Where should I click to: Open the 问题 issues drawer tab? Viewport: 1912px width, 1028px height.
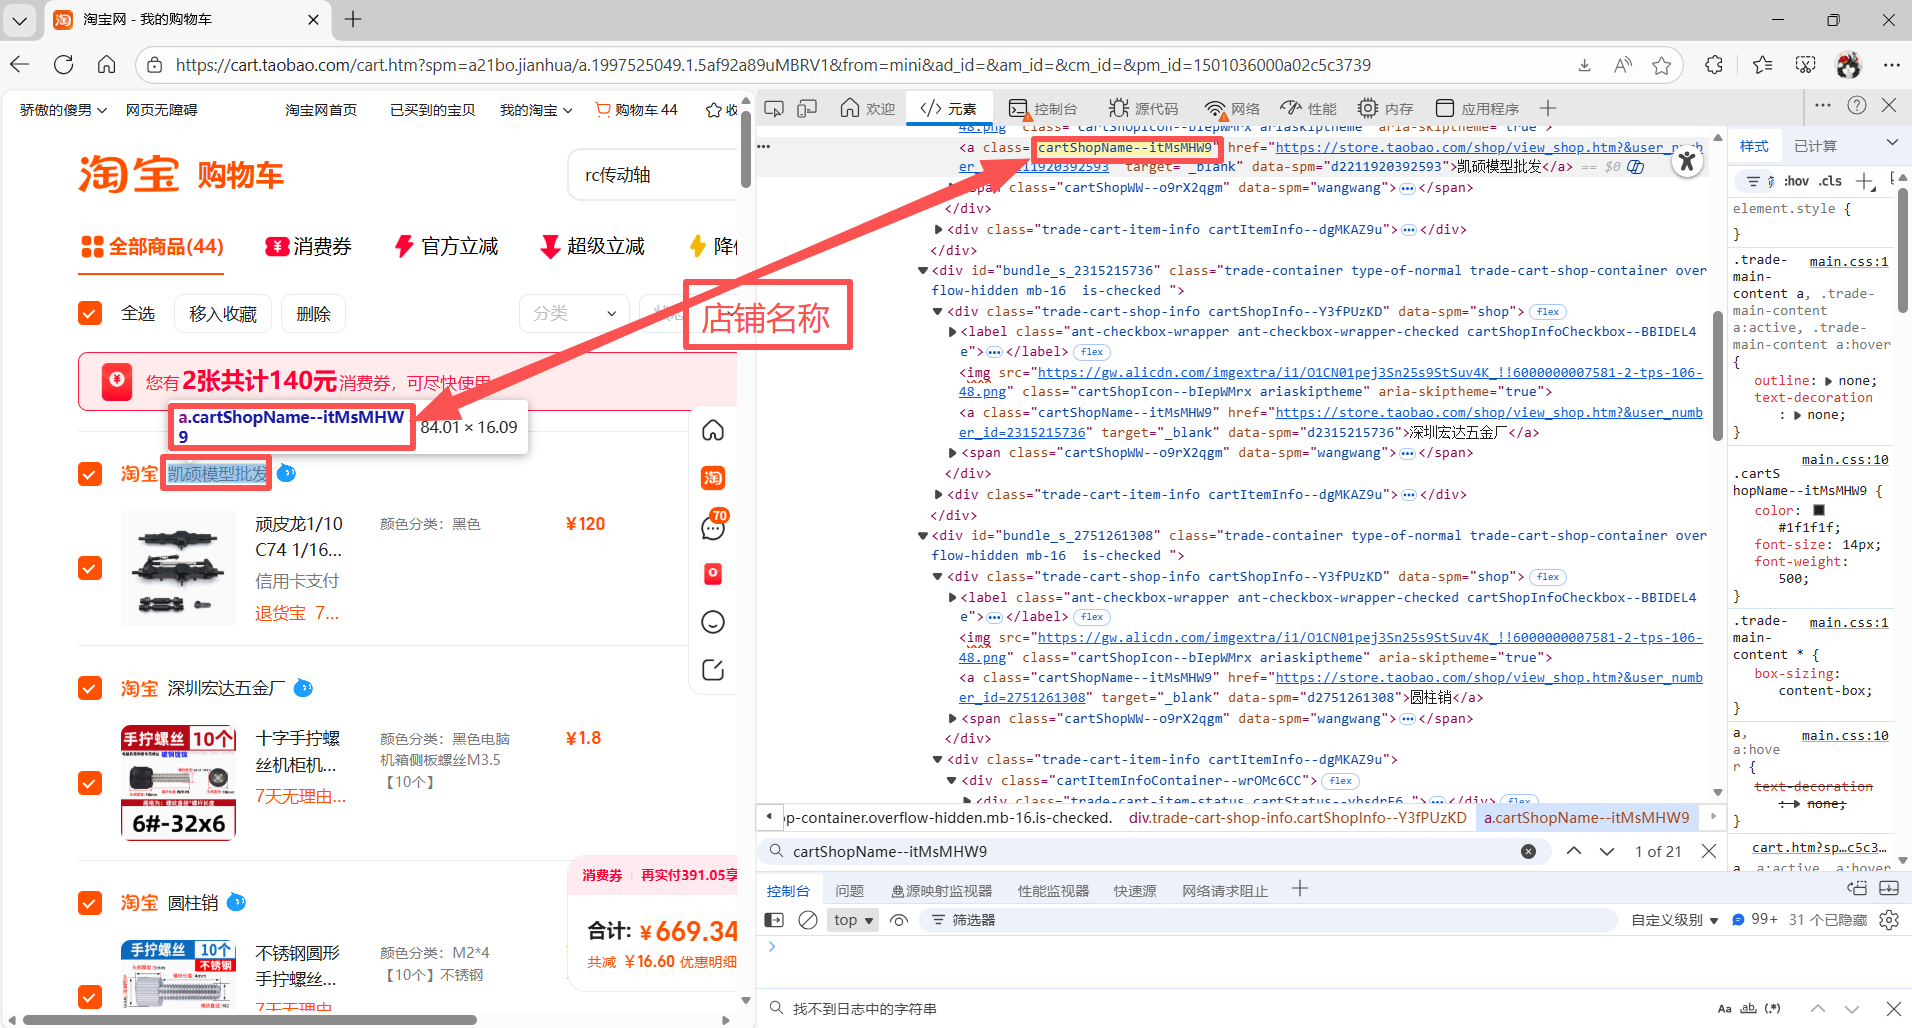click(849, 891)
